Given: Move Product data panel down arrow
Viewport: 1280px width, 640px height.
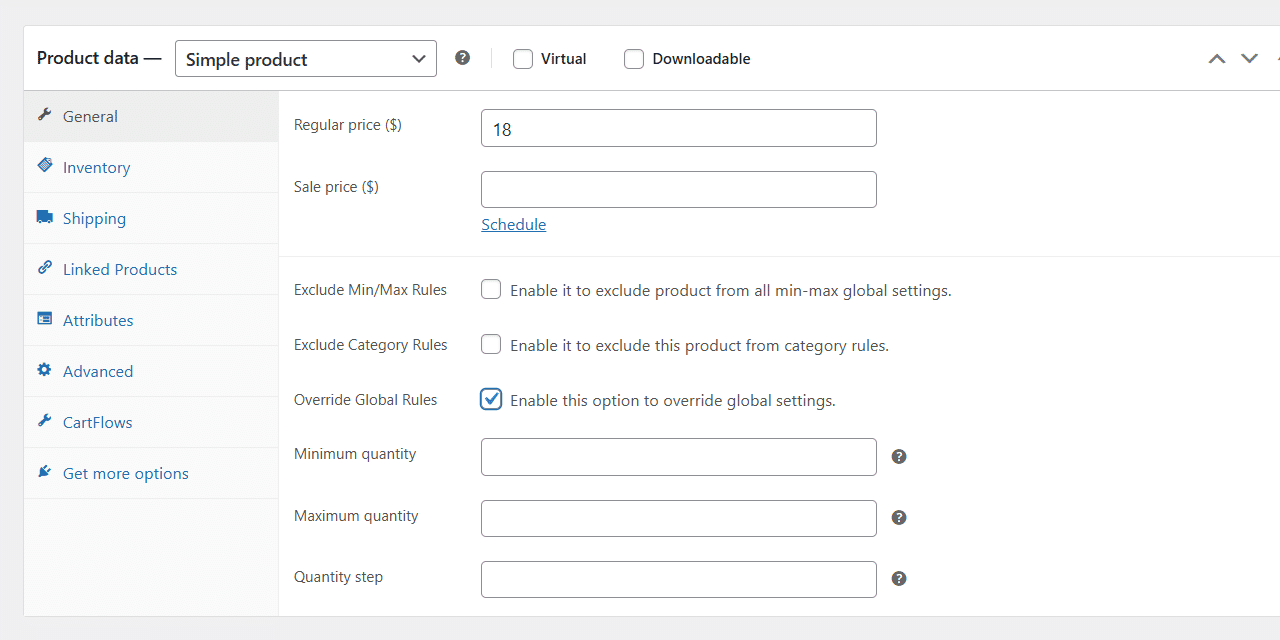Looking at the screenshot, I should coord(1249,59).
